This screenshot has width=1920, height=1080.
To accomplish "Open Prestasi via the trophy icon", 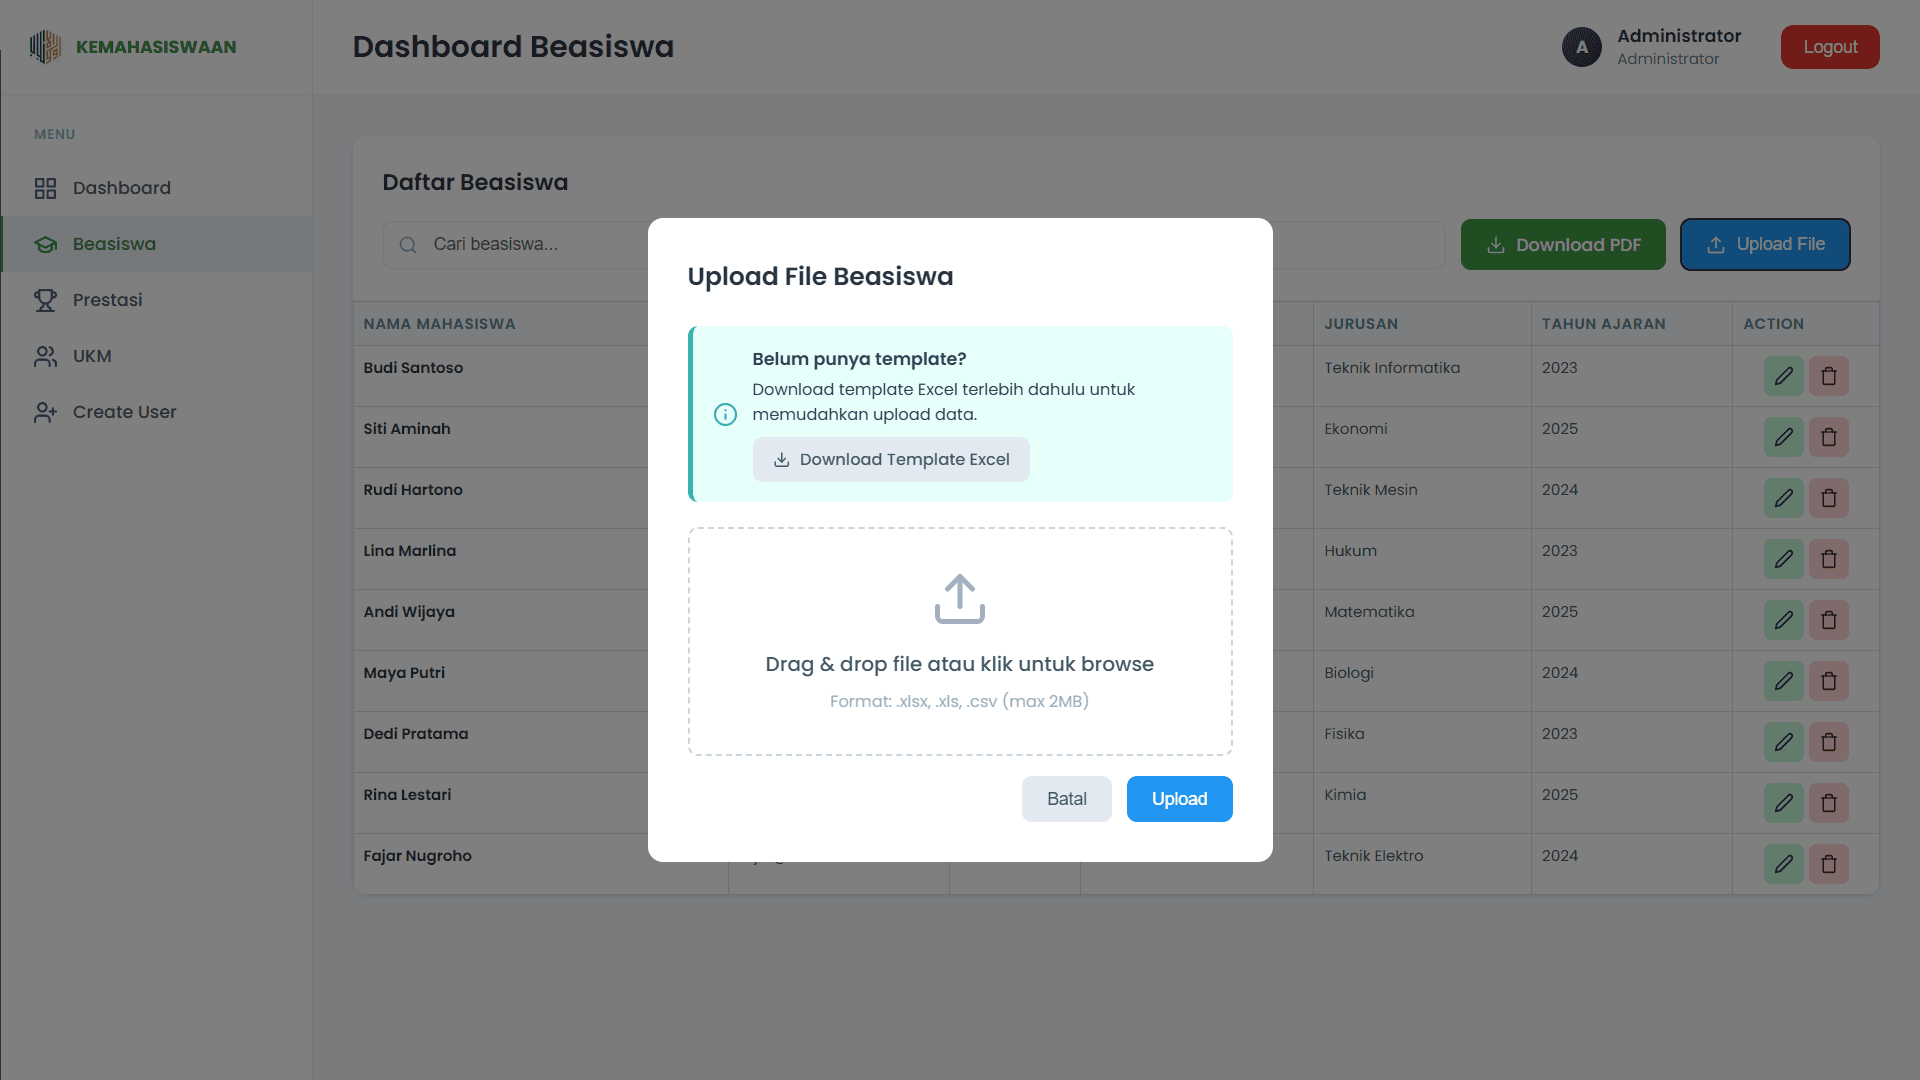I will pos(45,300).
